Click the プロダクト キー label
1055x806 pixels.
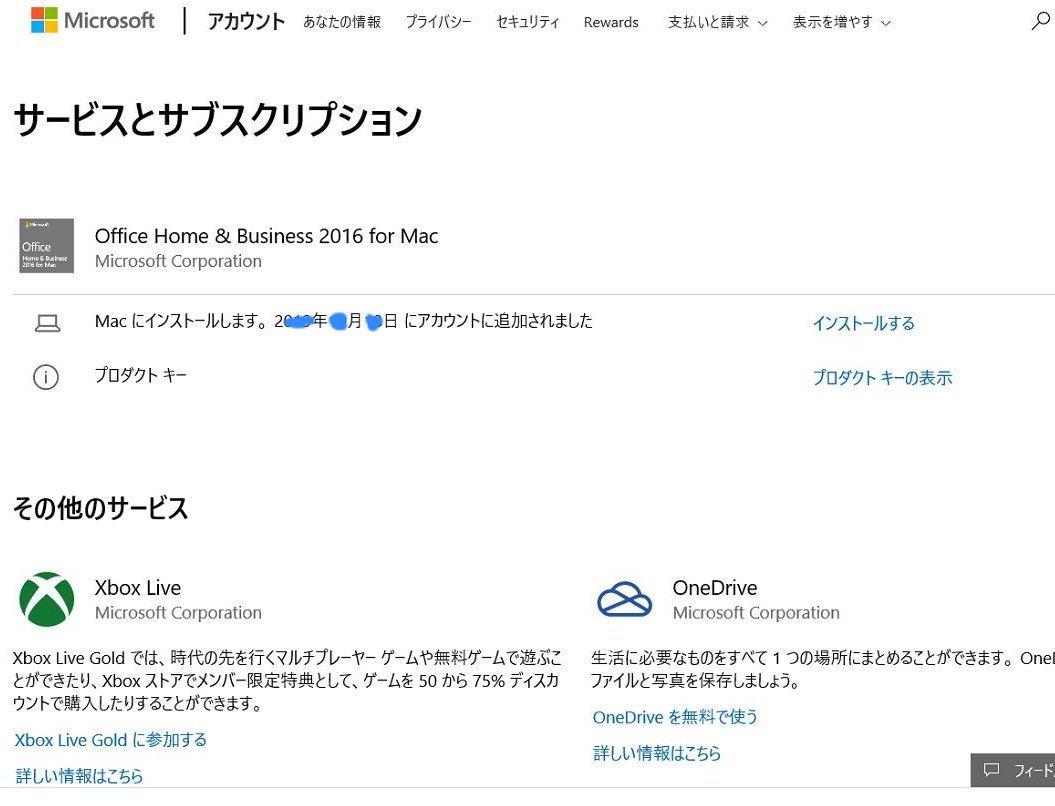coord(141,375)
